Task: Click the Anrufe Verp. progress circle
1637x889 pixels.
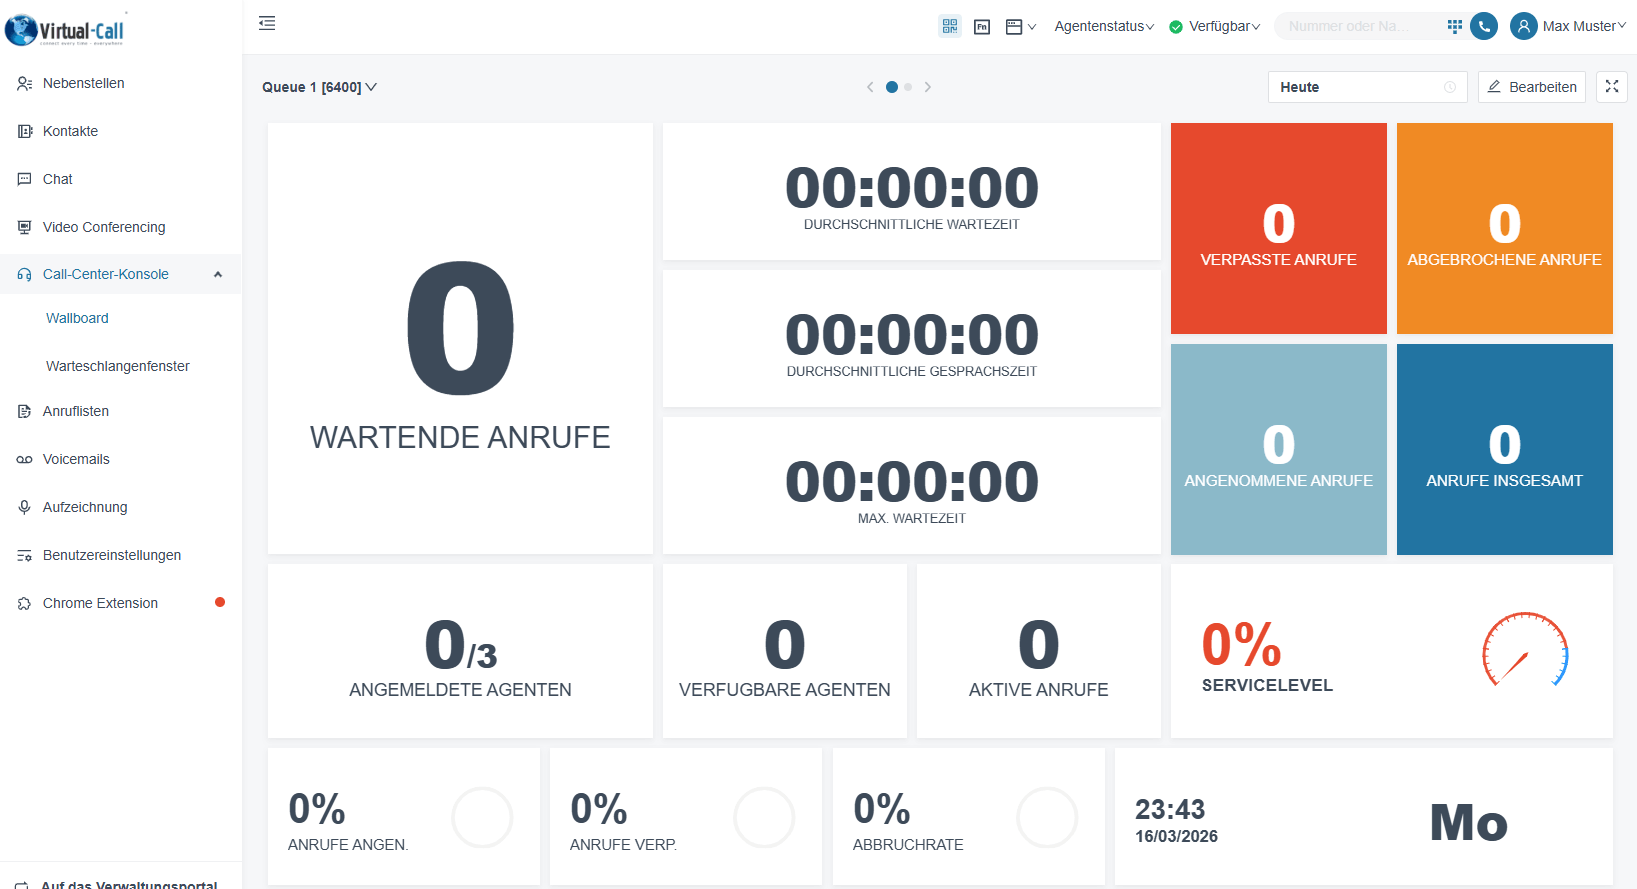Action: pyautogui.click(x=764, y=817)
